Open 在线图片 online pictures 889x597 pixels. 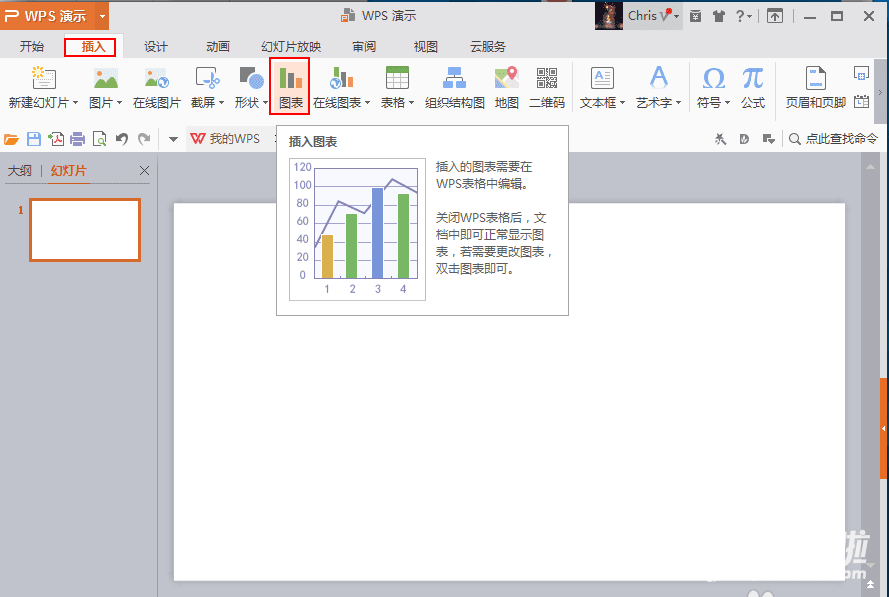(156, 86)
